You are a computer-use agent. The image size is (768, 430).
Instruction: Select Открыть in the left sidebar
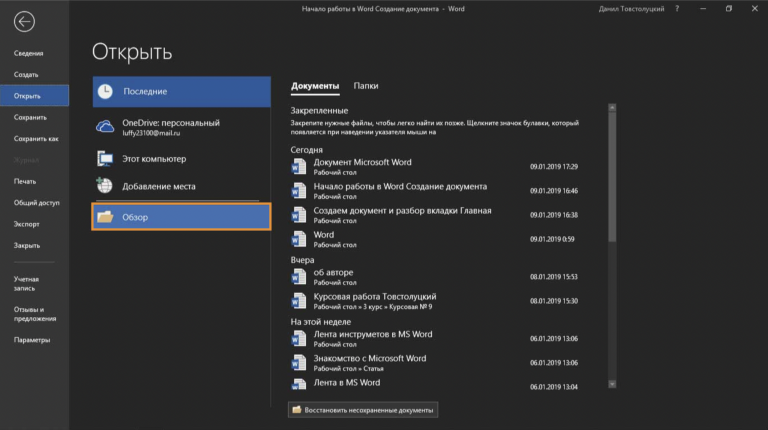34,96
